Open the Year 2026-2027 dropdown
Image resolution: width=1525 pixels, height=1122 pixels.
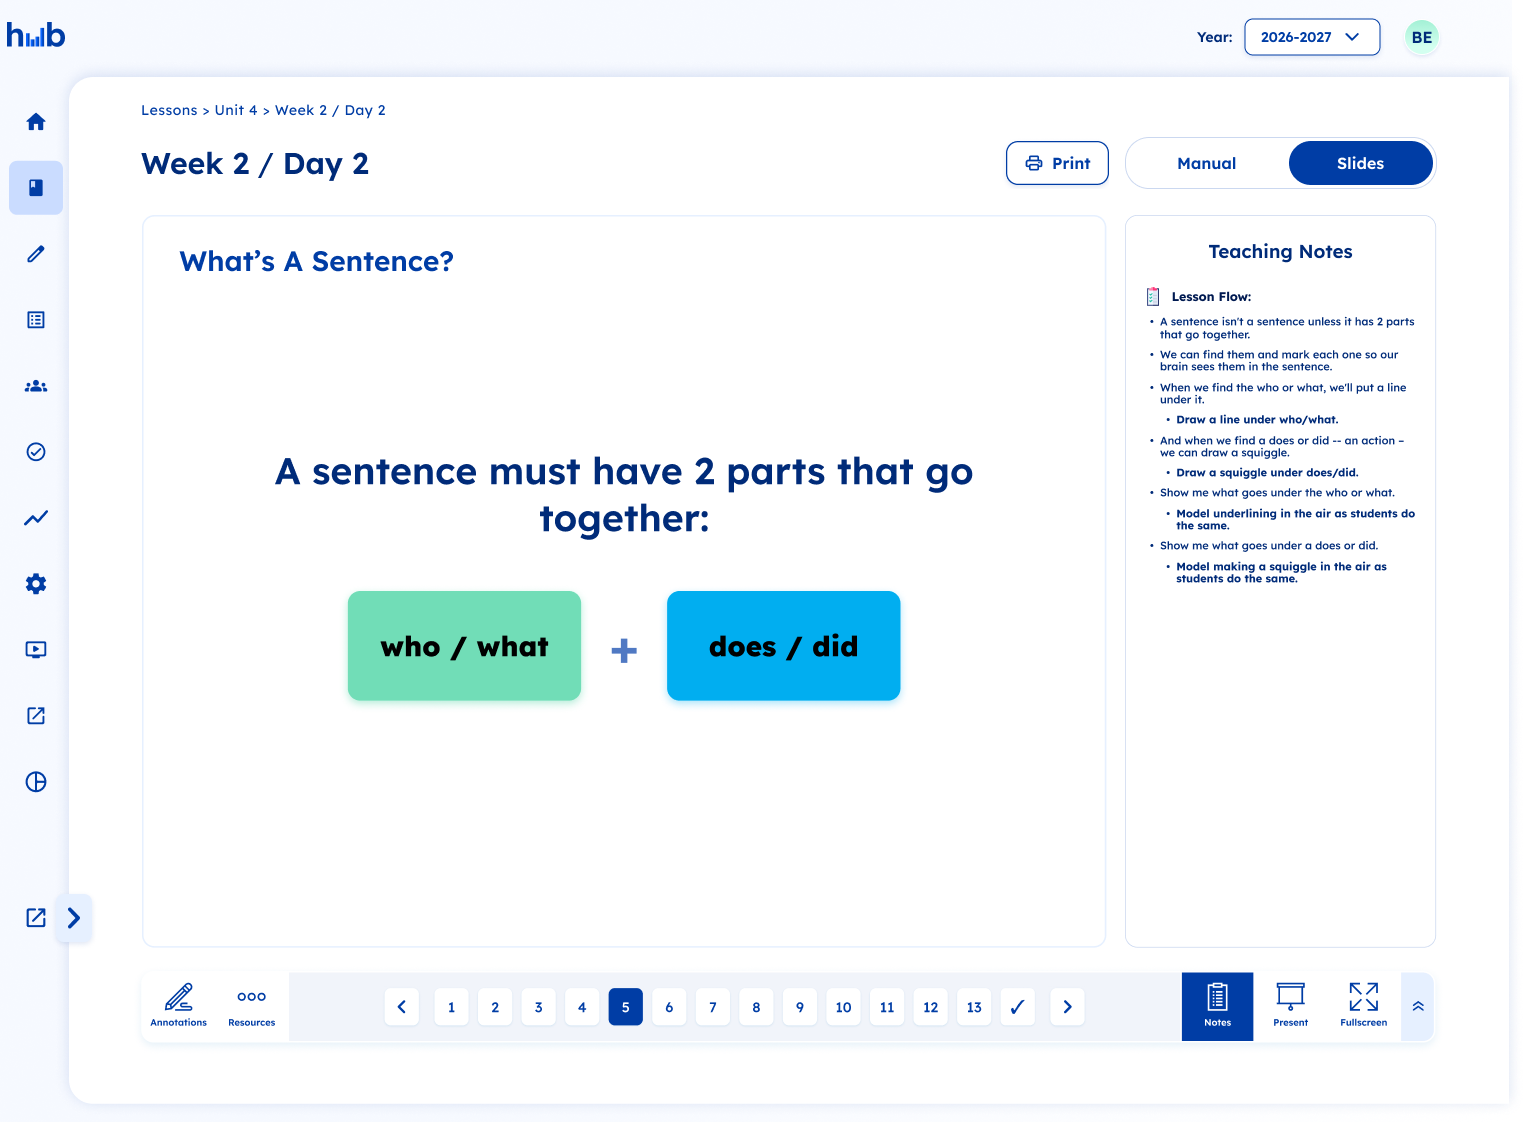click(1311, 37)
